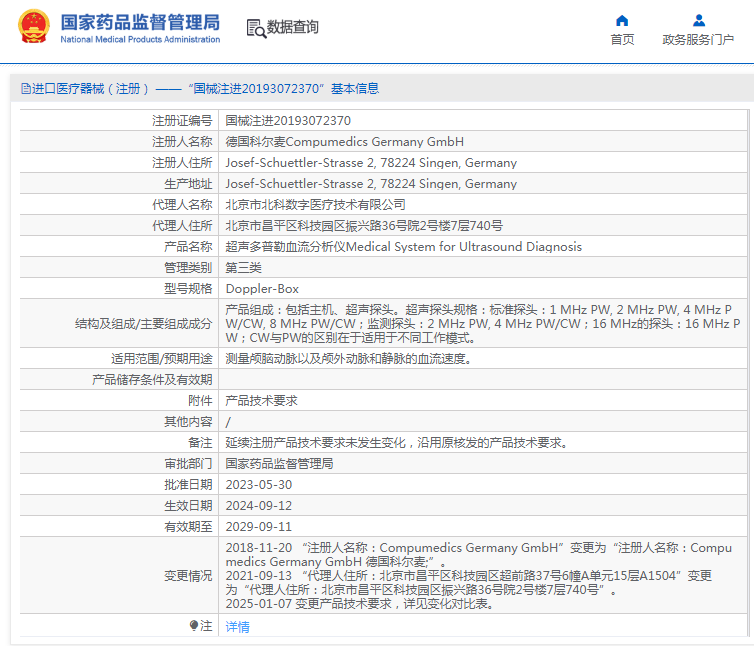Click the 审批部门 row label
This screenshot has height=646, width=754.
click(x=188, y=464)
